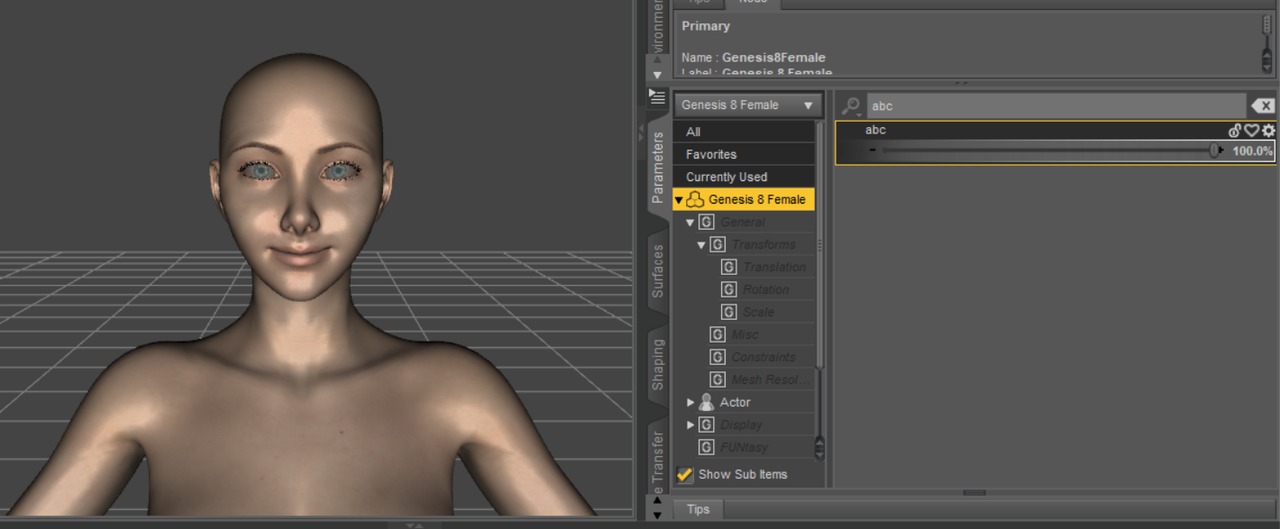Collapse the Transforms group triangle
Viewport: 1280px width, 529px height.
[x=701, y=245]
